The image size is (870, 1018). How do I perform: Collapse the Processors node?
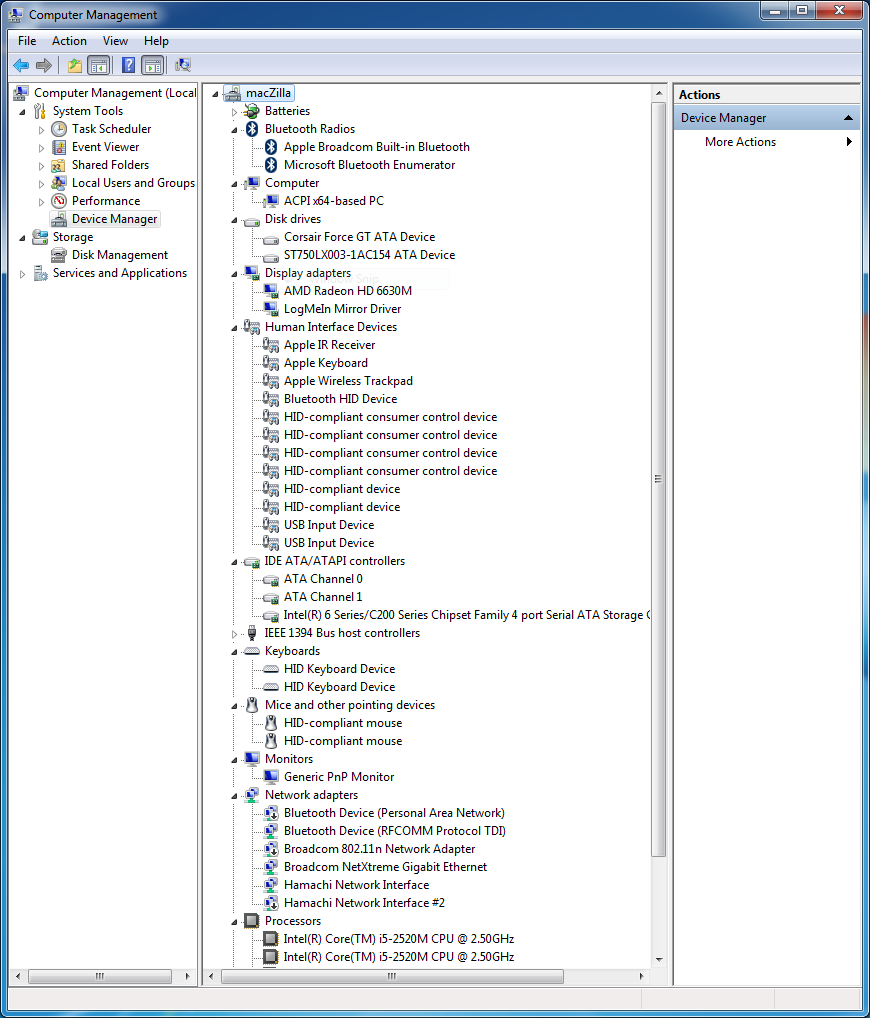[234, 921]
